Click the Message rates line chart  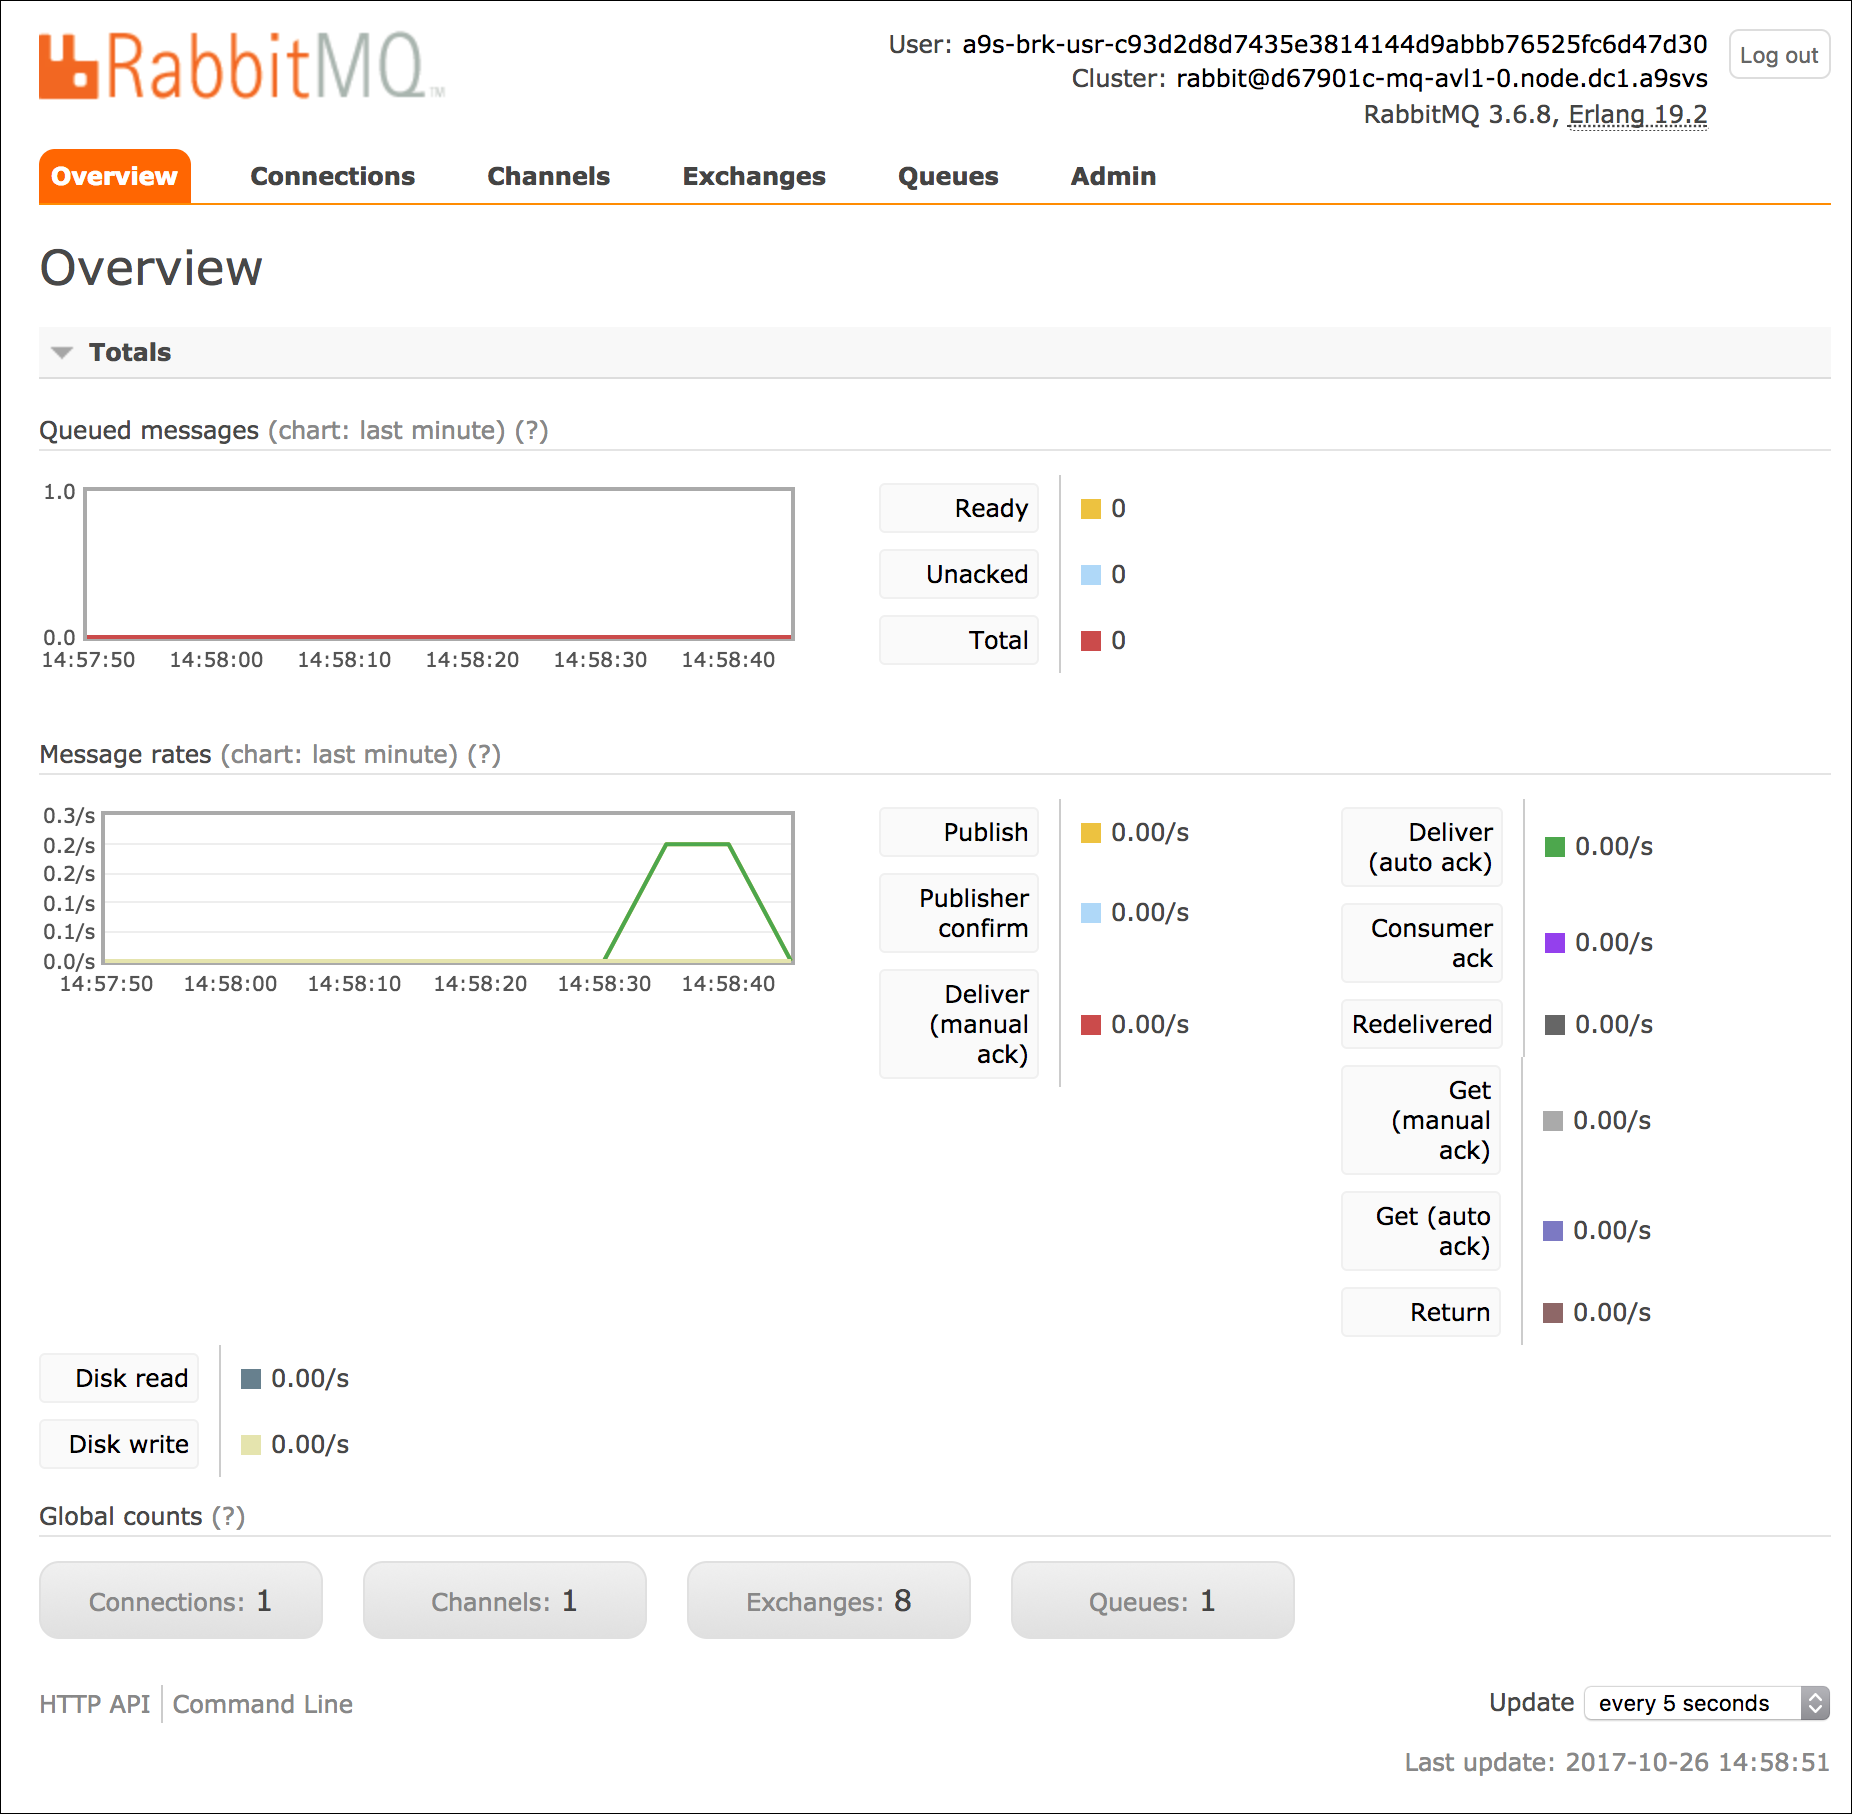tap(448, 887)
